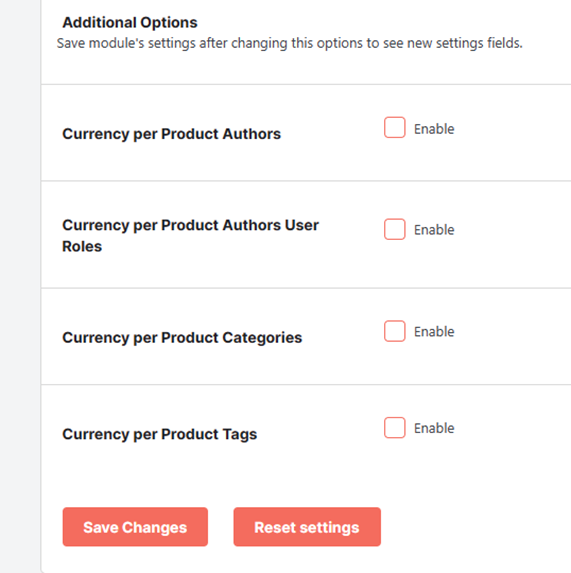Screen dimensions: 571x573
Task: Click the Additional Options heading
Action: coord(130,23)
